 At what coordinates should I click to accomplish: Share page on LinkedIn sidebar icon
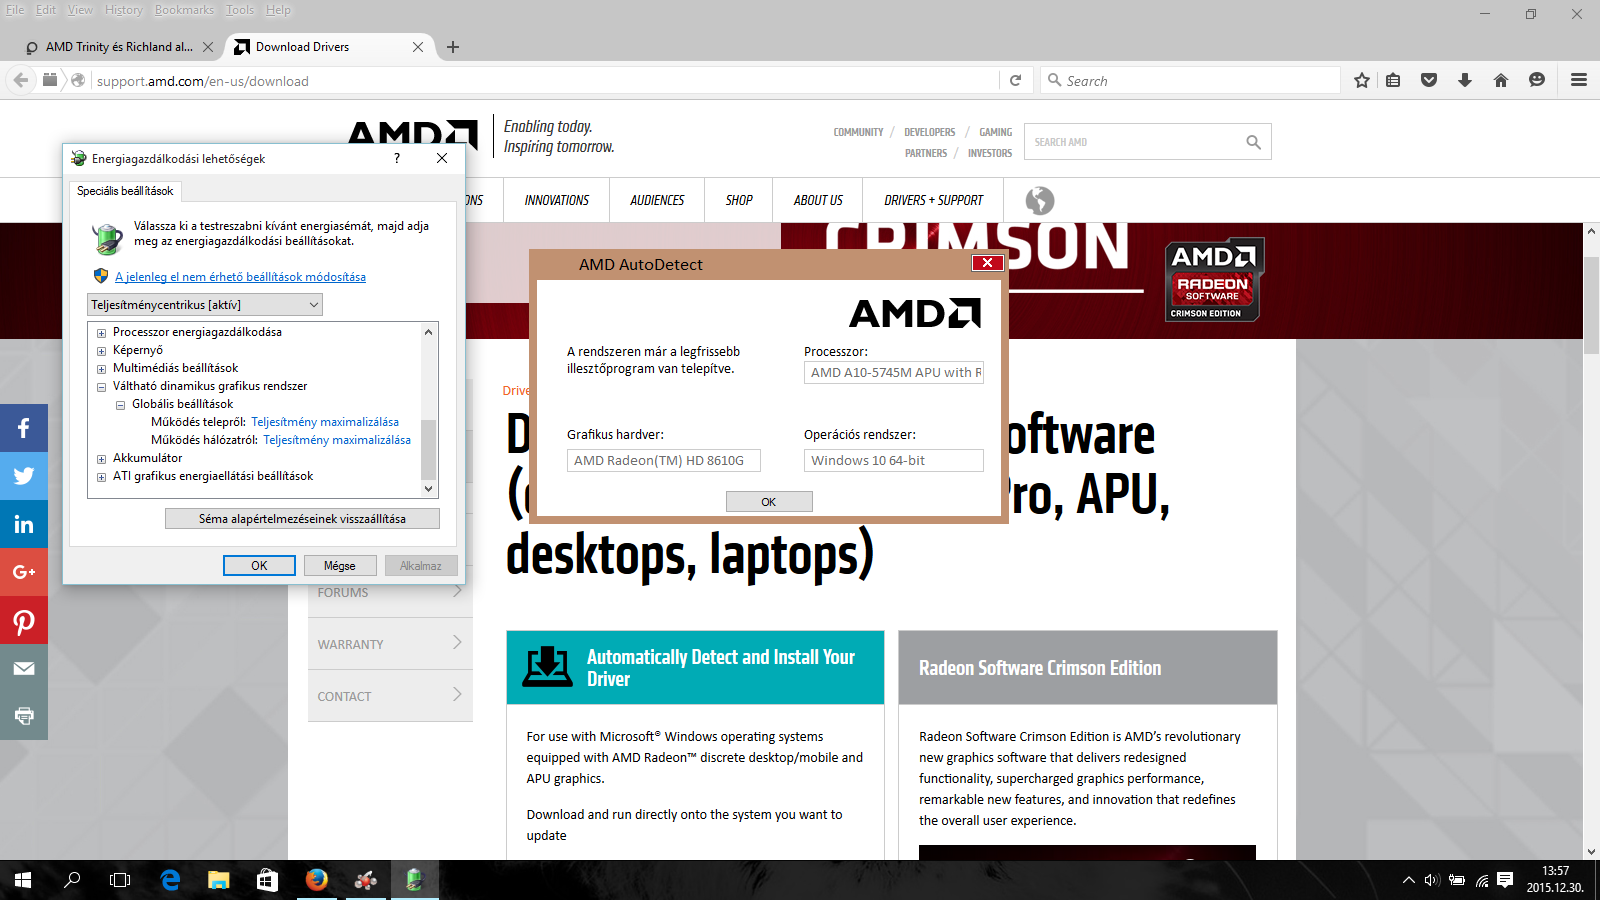coord(24,524)
